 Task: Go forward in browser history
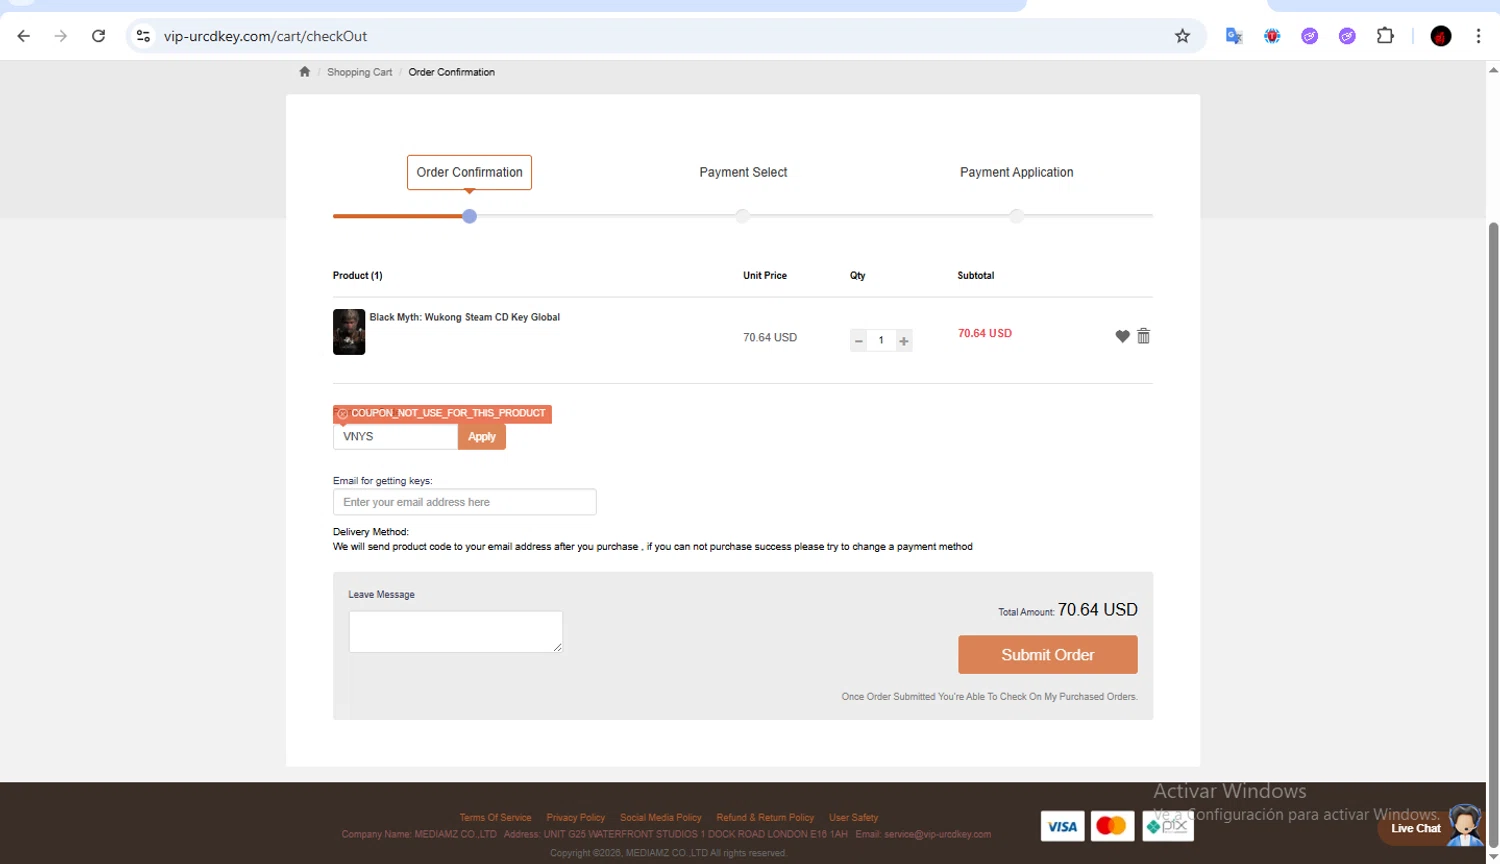pyautogui.click(x=61, y=36)
